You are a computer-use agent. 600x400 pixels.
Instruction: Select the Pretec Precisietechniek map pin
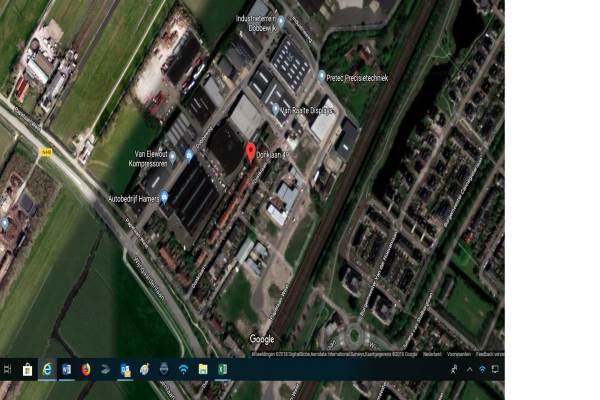(321, 76)
